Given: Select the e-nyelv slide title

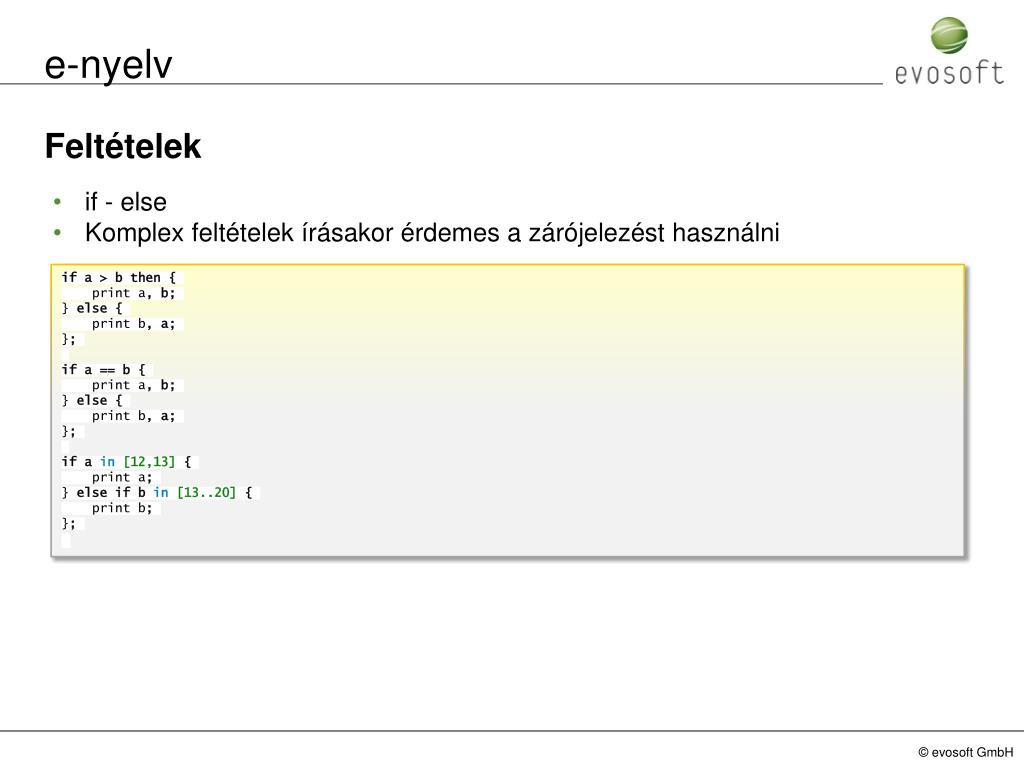Looking at the screenshot, I should pos(108,65).
